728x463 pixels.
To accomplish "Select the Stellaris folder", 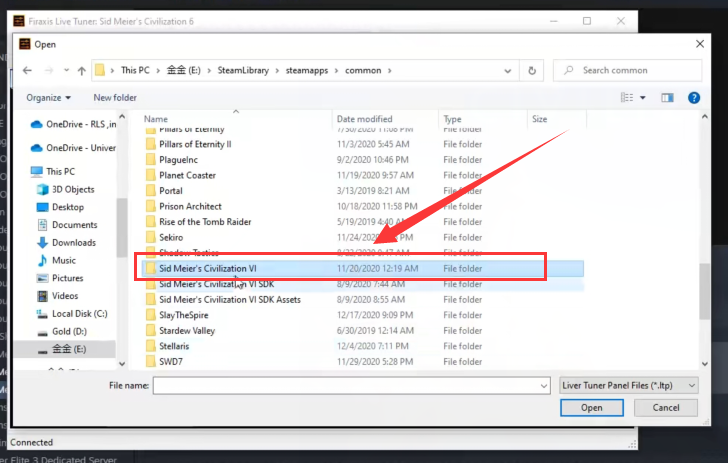I will coord(174,346).
